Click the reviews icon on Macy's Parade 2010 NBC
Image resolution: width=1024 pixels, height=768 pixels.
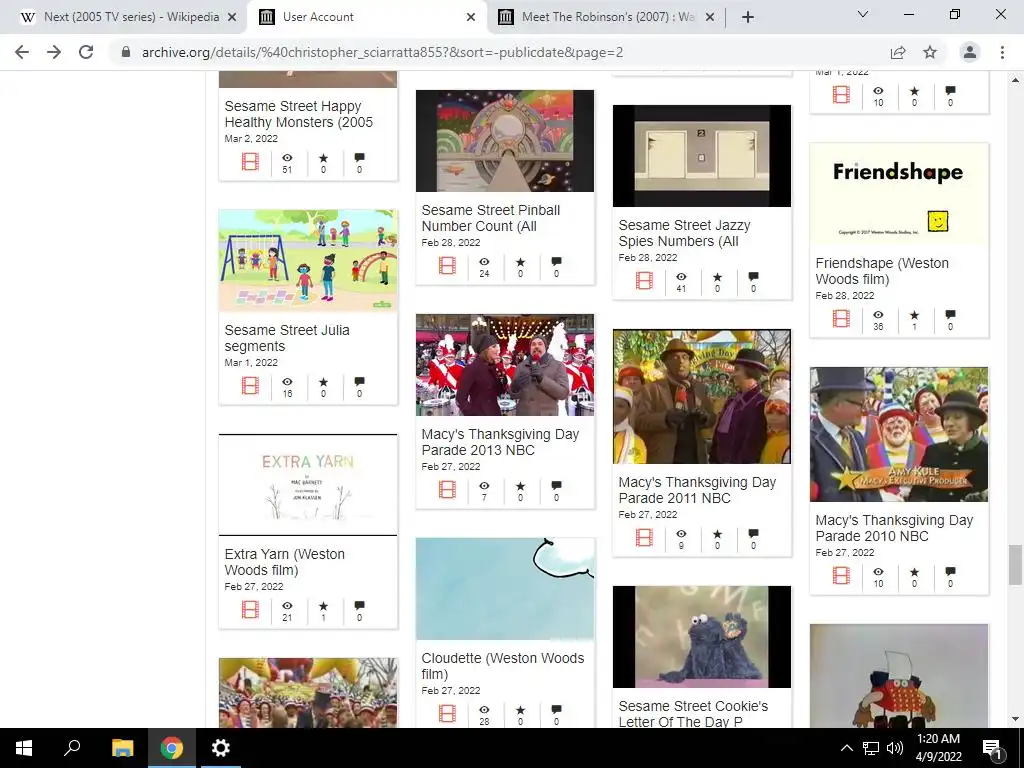(x=950, y=571)
